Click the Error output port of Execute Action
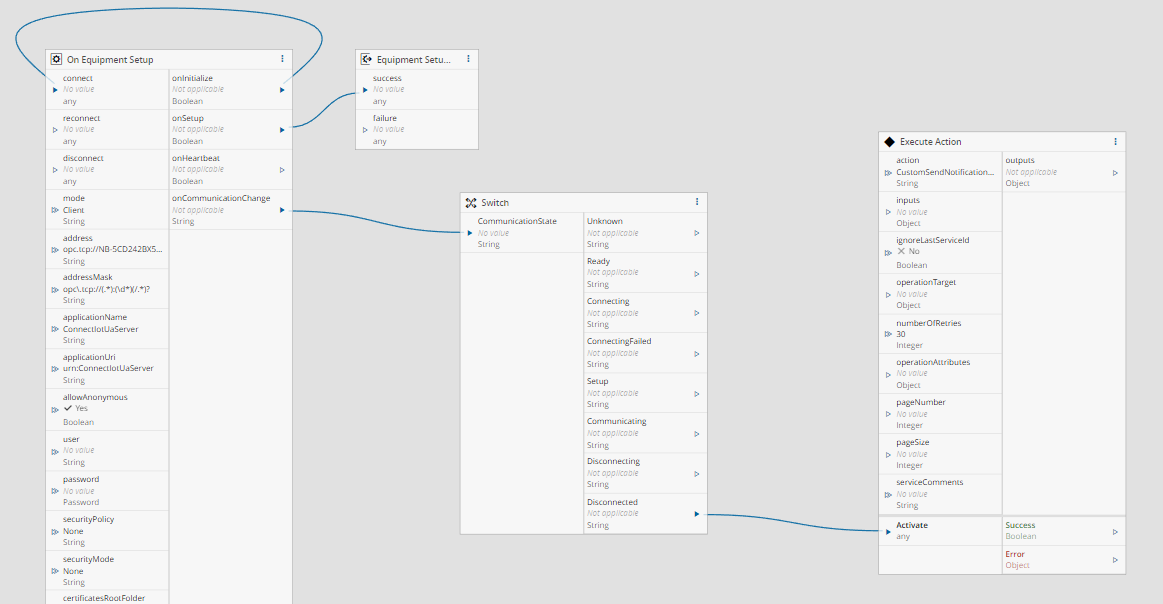Image resolution: width=1163 pixels, height=604 pixels. [1115, 560]
